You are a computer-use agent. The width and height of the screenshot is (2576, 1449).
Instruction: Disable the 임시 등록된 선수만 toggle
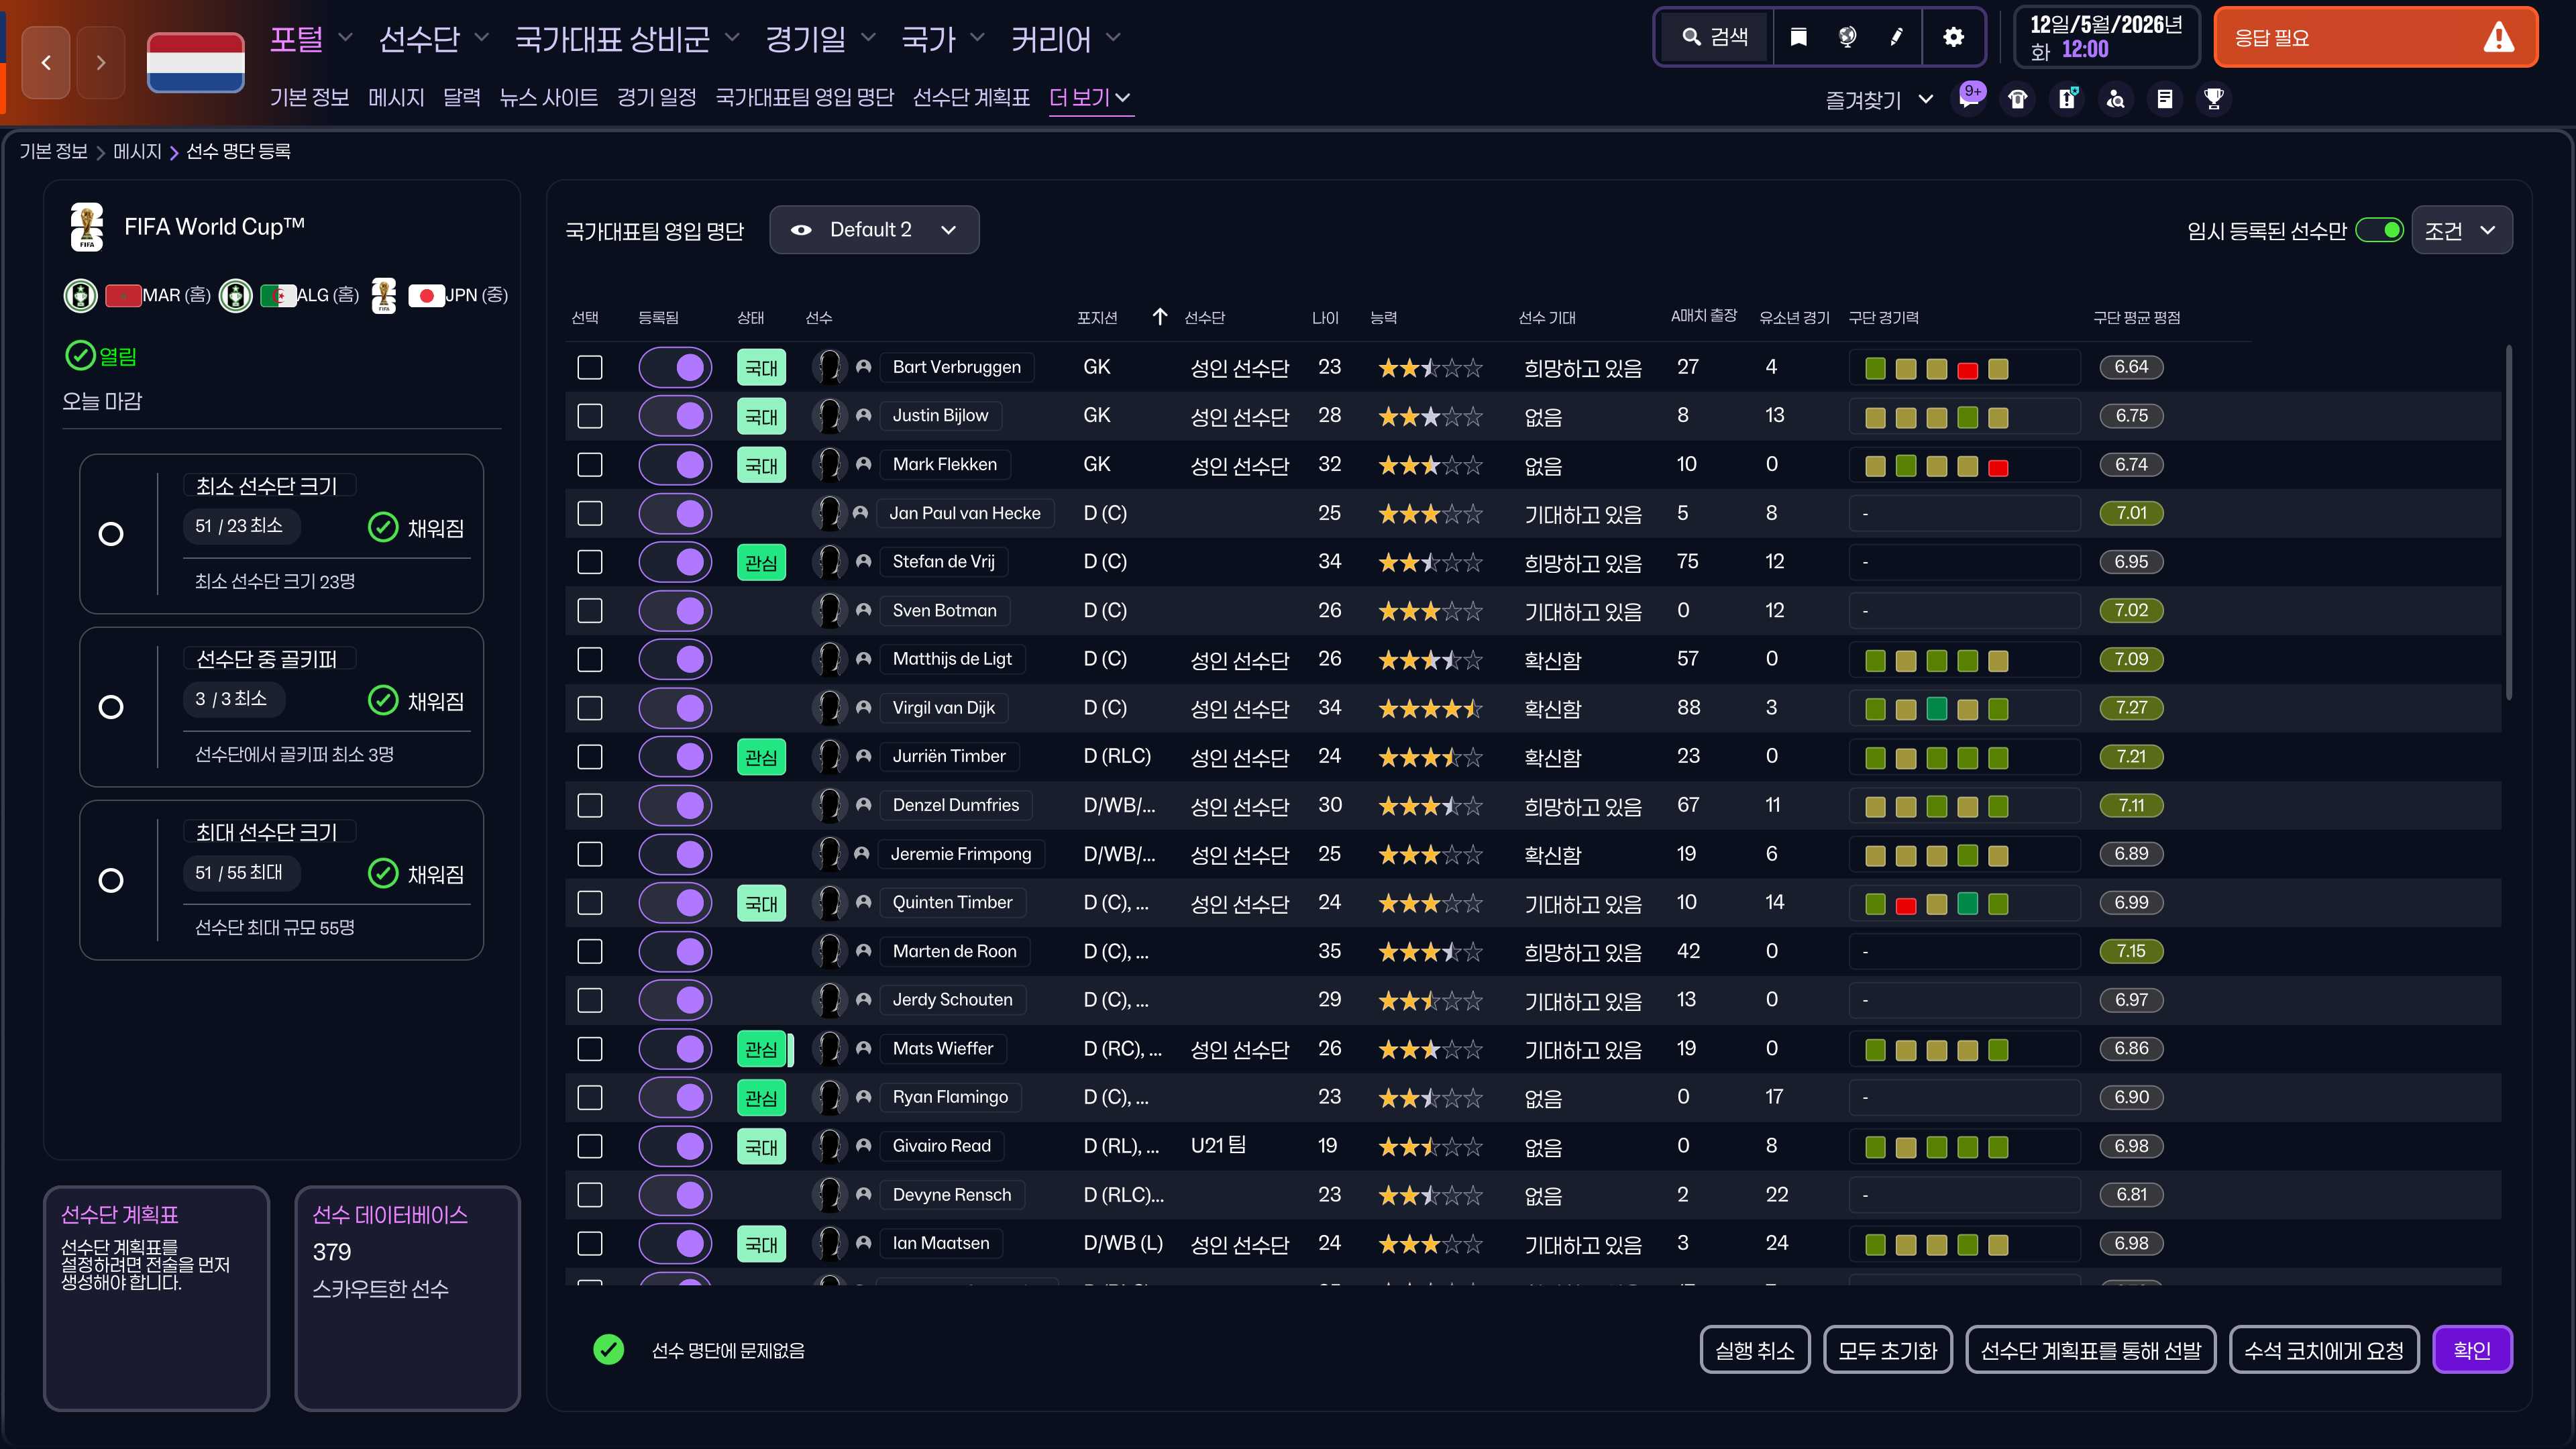click(x=2379, y=230)
